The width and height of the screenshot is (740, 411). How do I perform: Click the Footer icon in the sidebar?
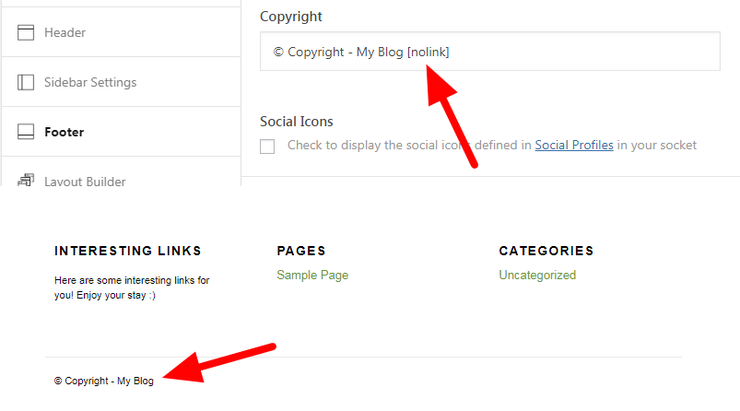pos(26,131)
